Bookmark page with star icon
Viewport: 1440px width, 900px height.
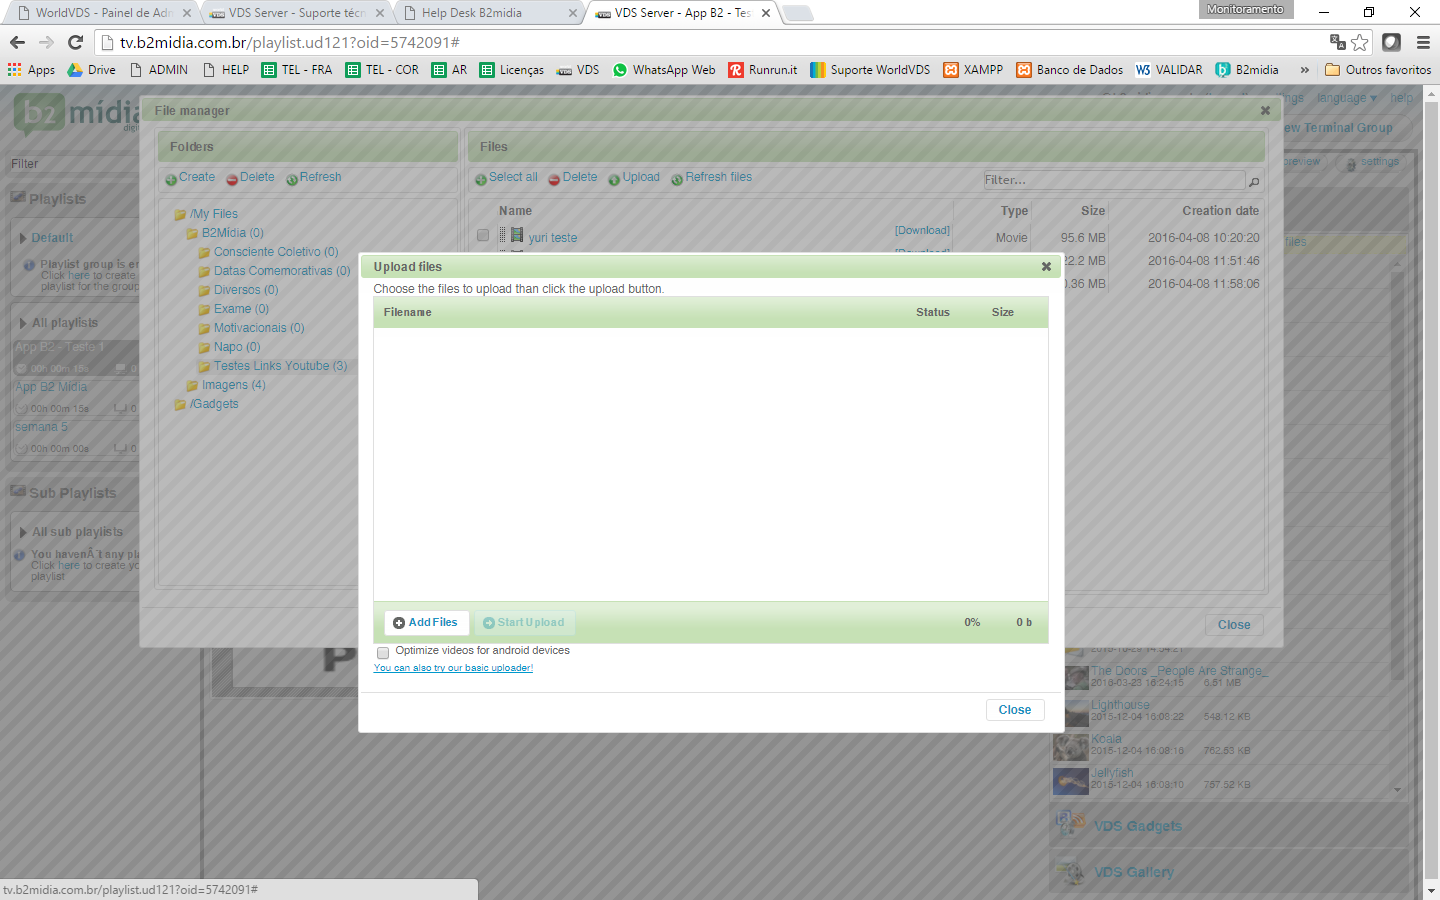(1359, 42)
